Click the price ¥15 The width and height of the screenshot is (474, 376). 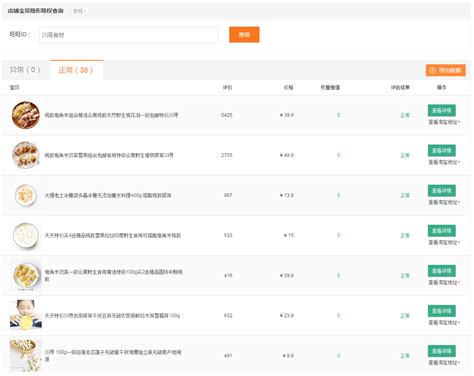click(289, 235)
